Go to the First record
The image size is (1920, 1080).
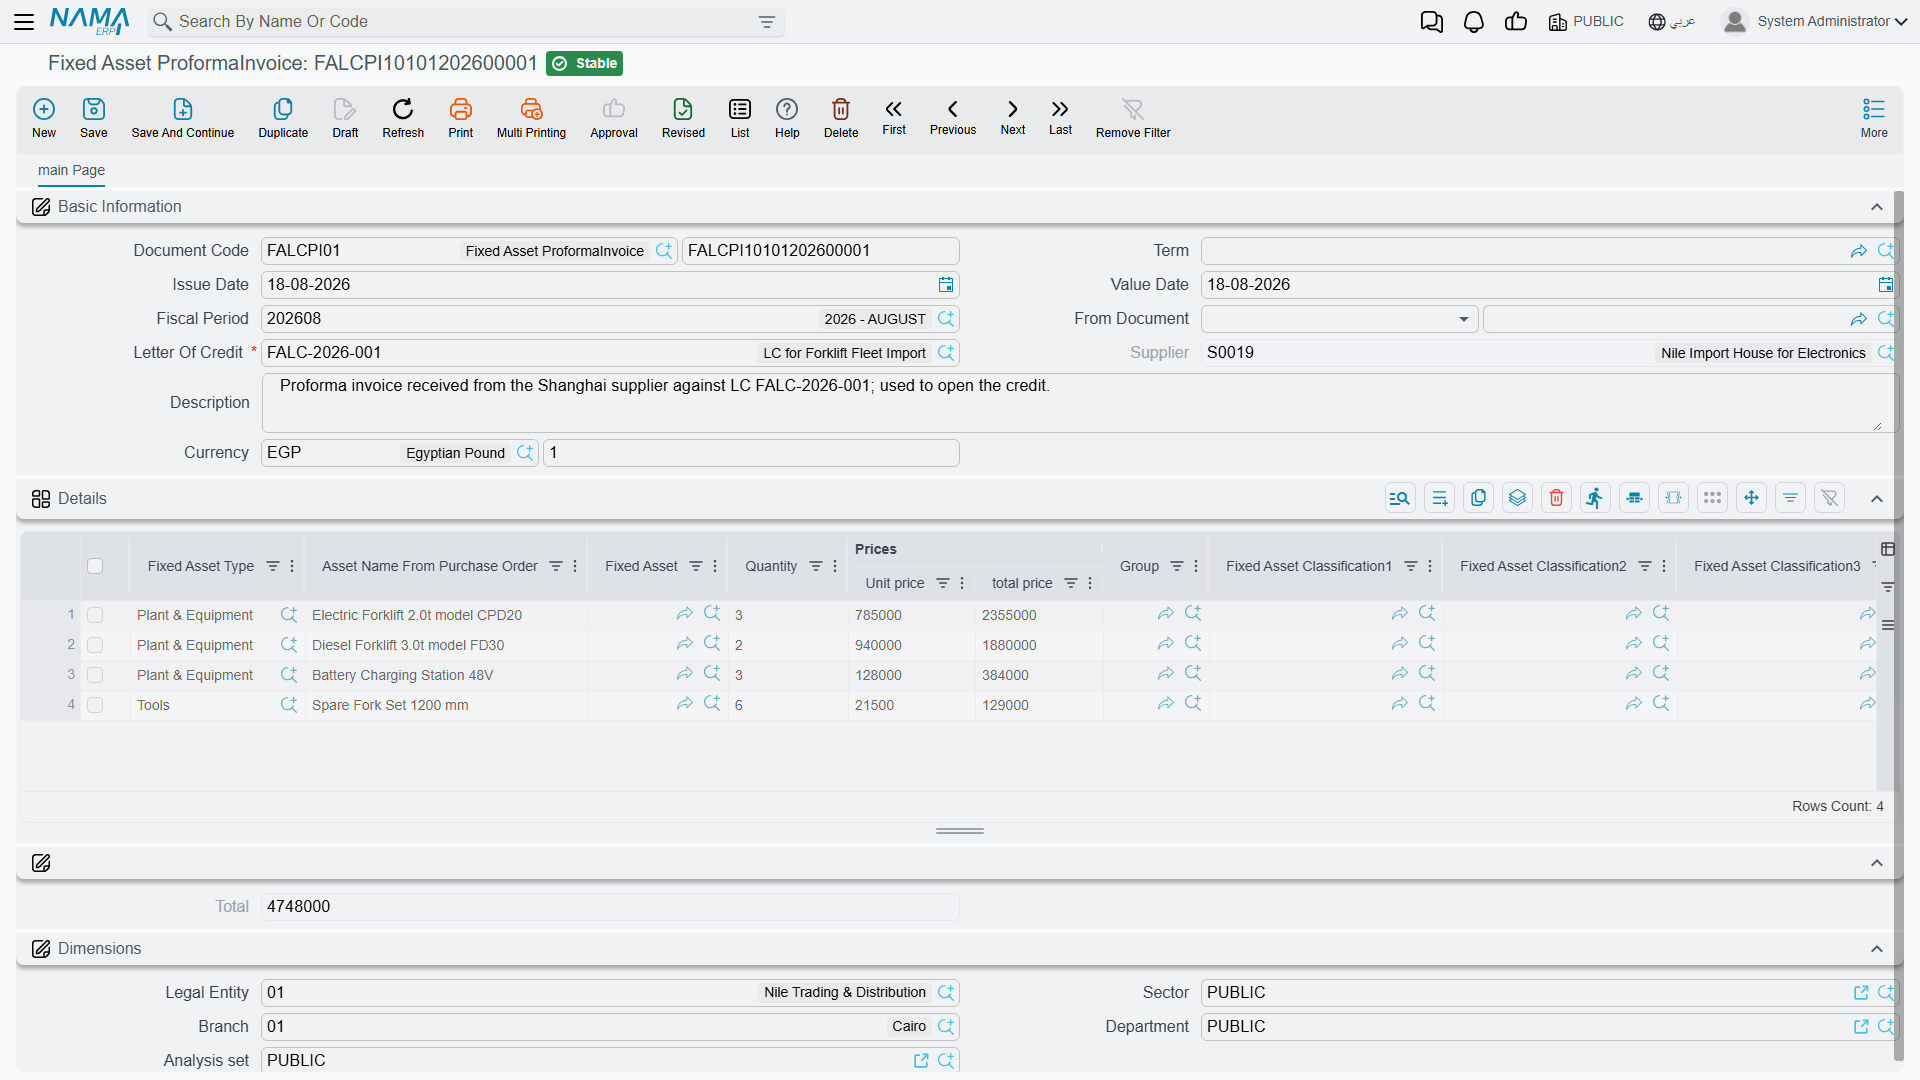click(x=894, y=117)
